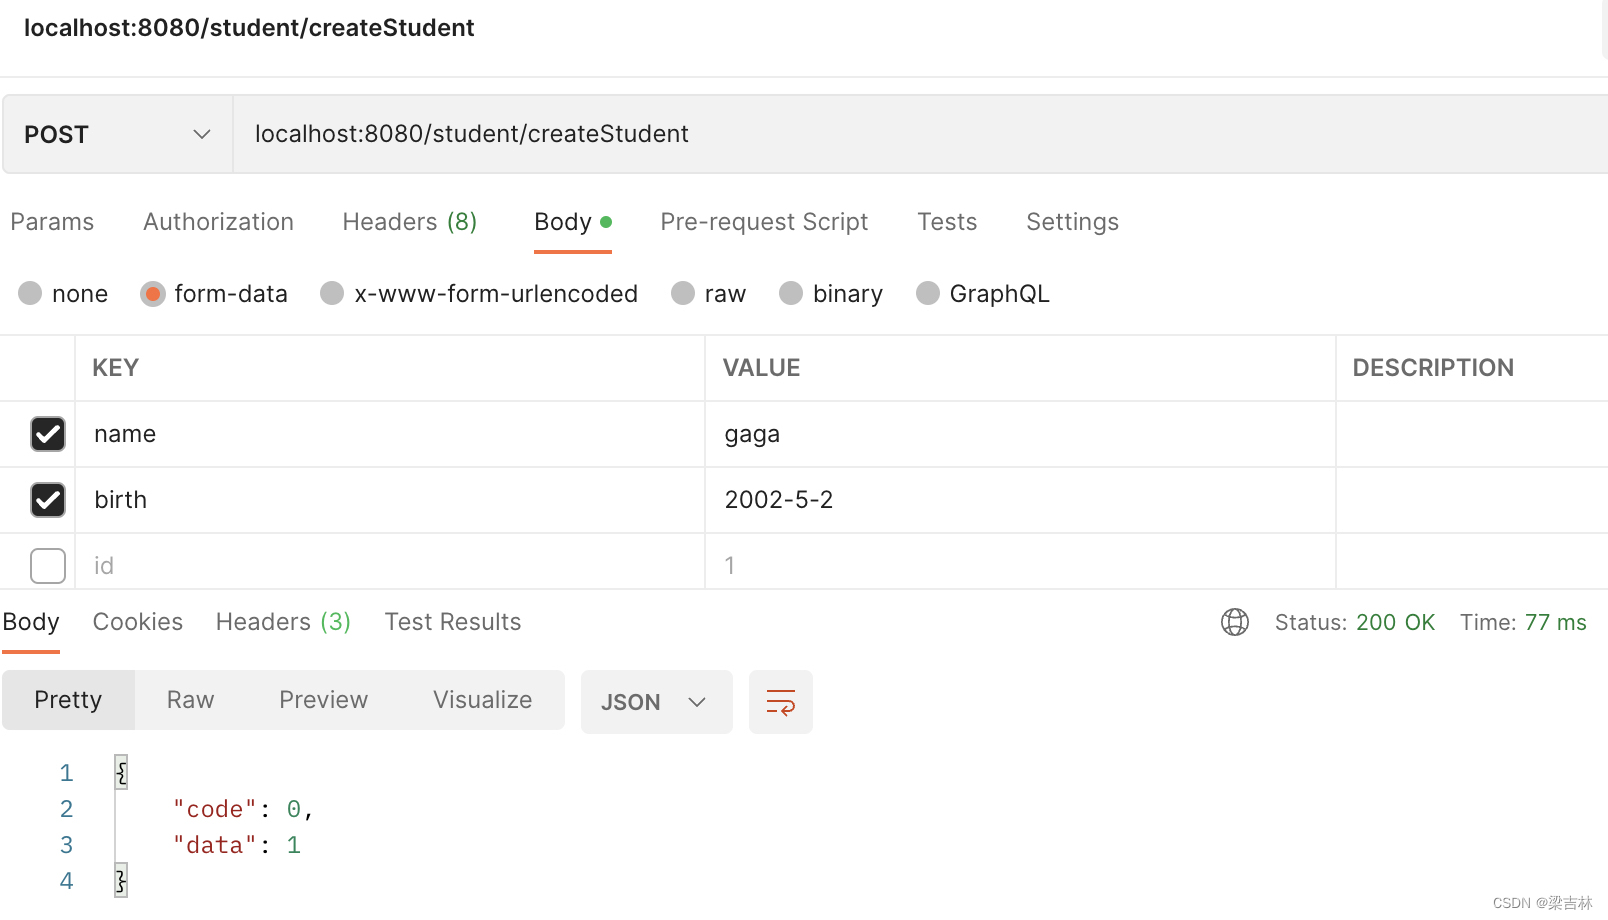Switch to Preview response view
The width and height of the screenshot is (1608, 920).
323,700
